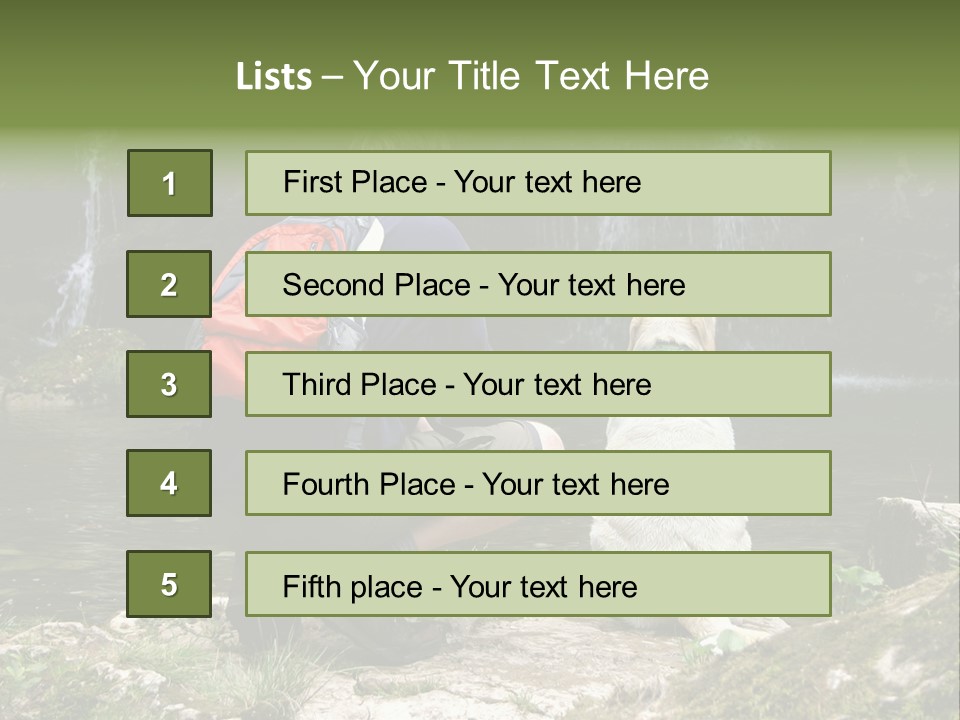The width and height of the screenshot is (960, 720).
Task: Click the 'Your Title Text Here' heading
Action: 531,76
